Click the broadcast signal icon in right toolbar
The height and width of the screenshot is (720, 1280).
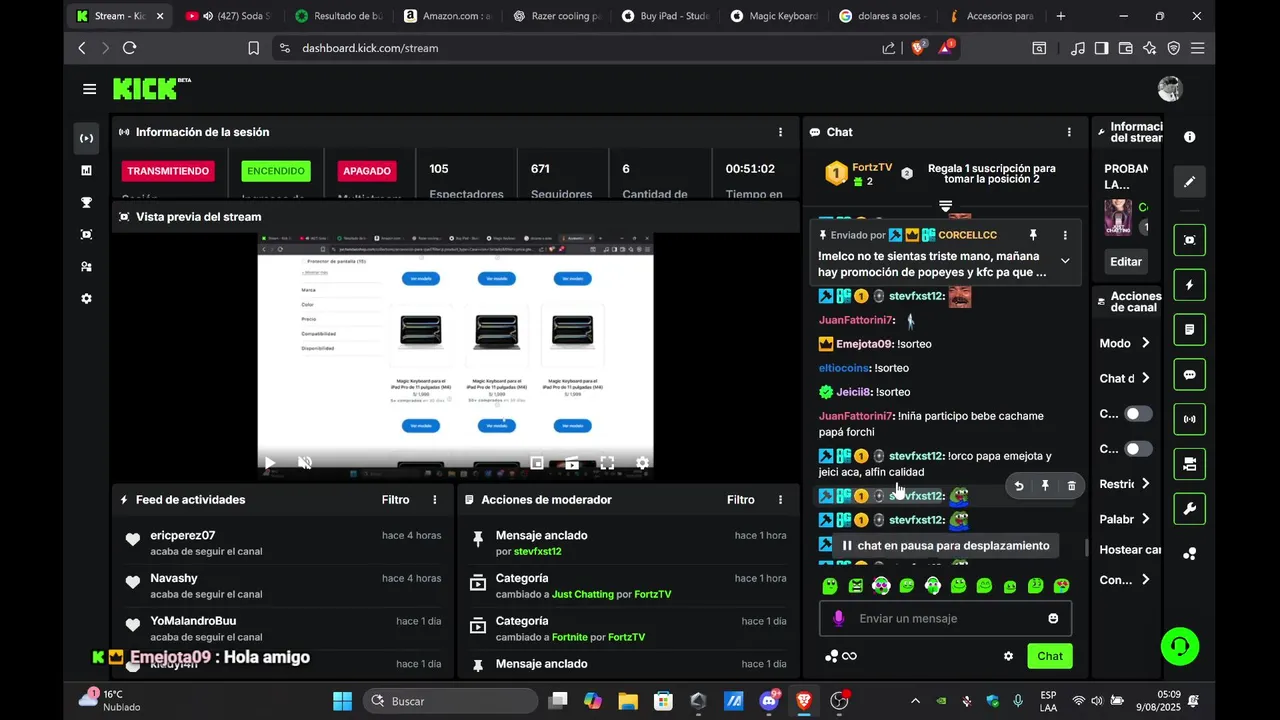pos(1190,419)
